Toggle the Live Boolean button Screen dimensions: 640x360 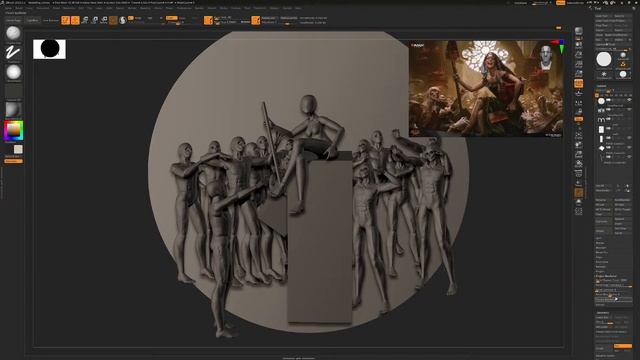[x=51, y=20]
